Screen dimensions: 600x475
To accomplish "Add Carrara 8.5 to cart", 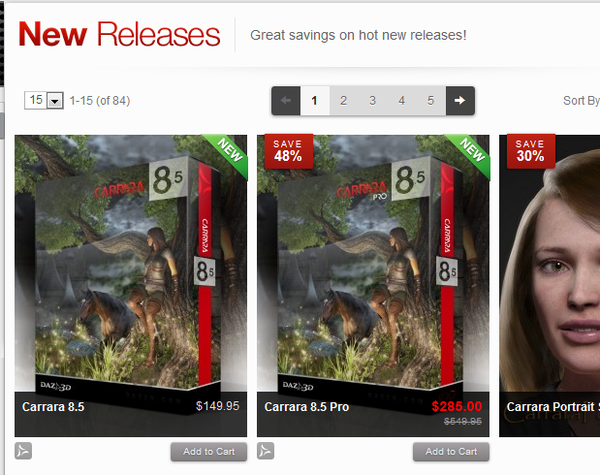I will click(209, 452).
